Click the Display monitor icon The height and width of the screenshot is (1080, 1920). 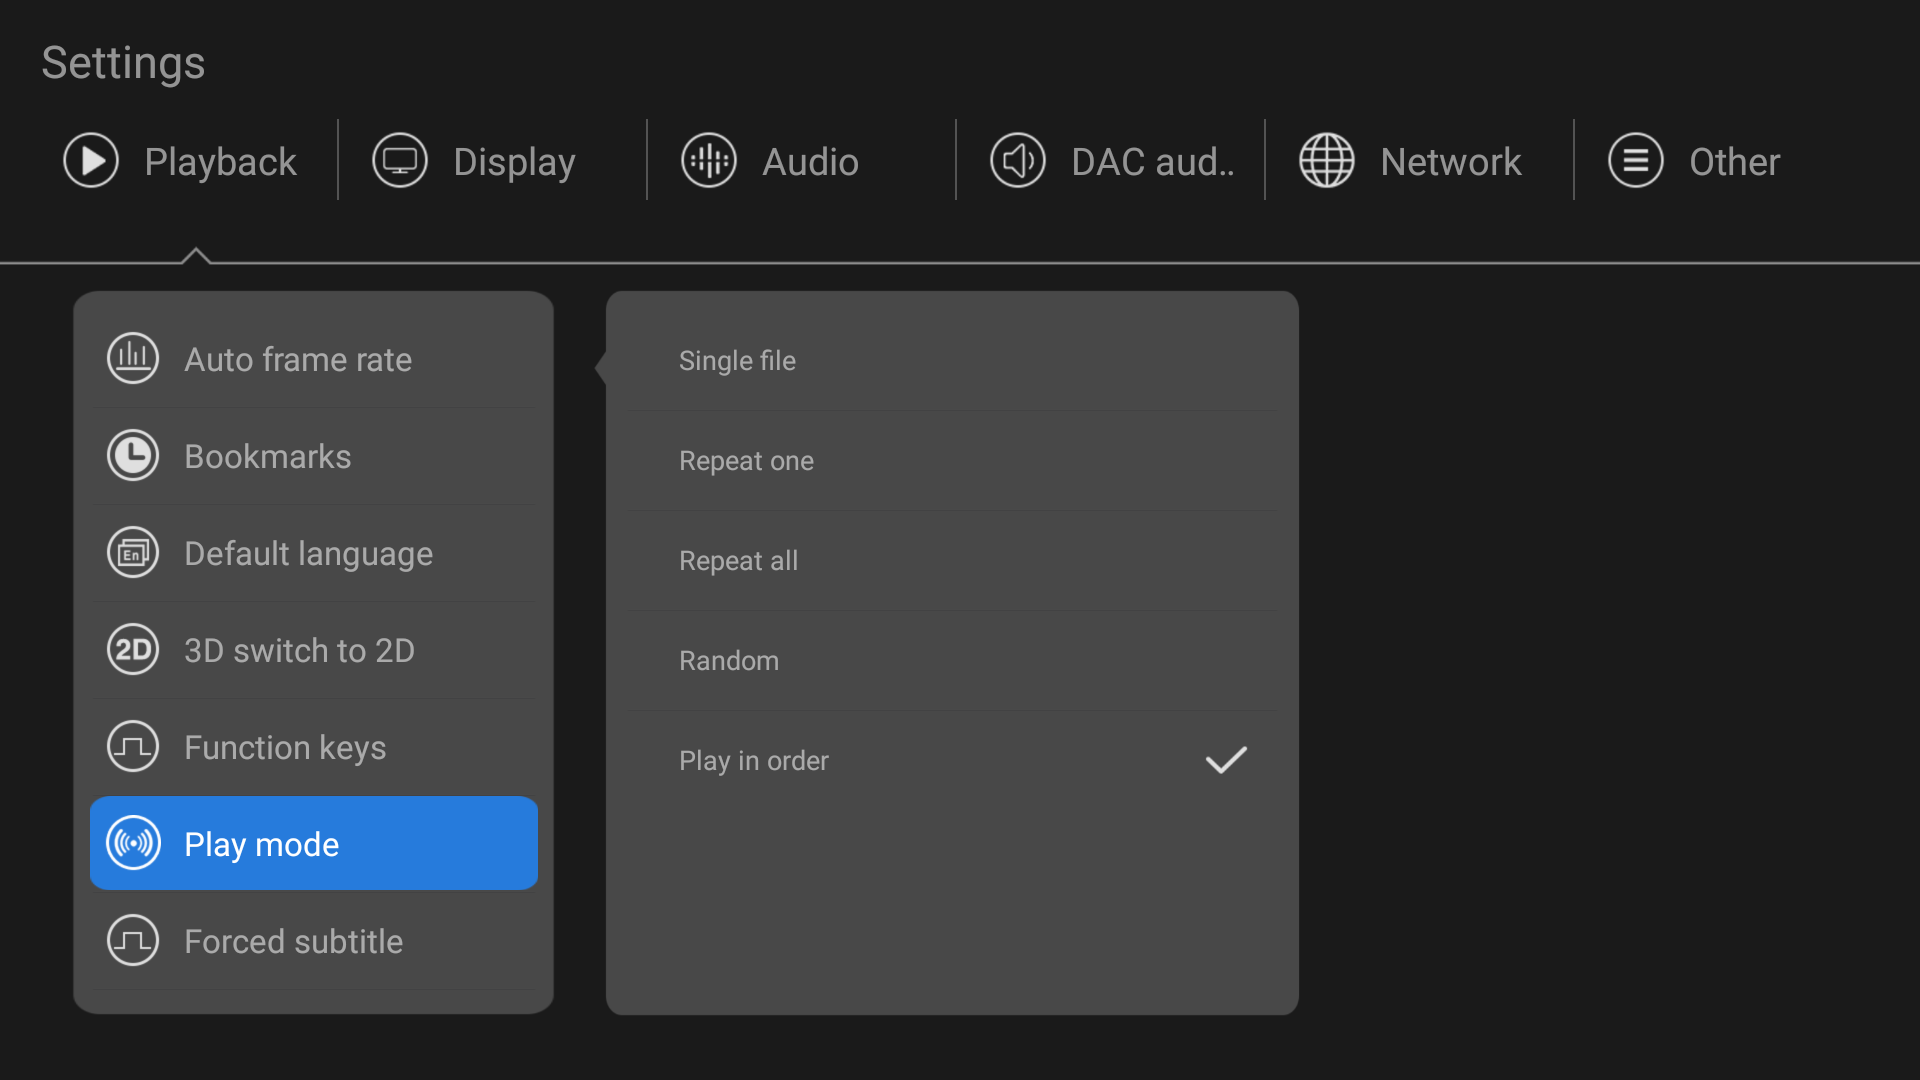point(400,161)
